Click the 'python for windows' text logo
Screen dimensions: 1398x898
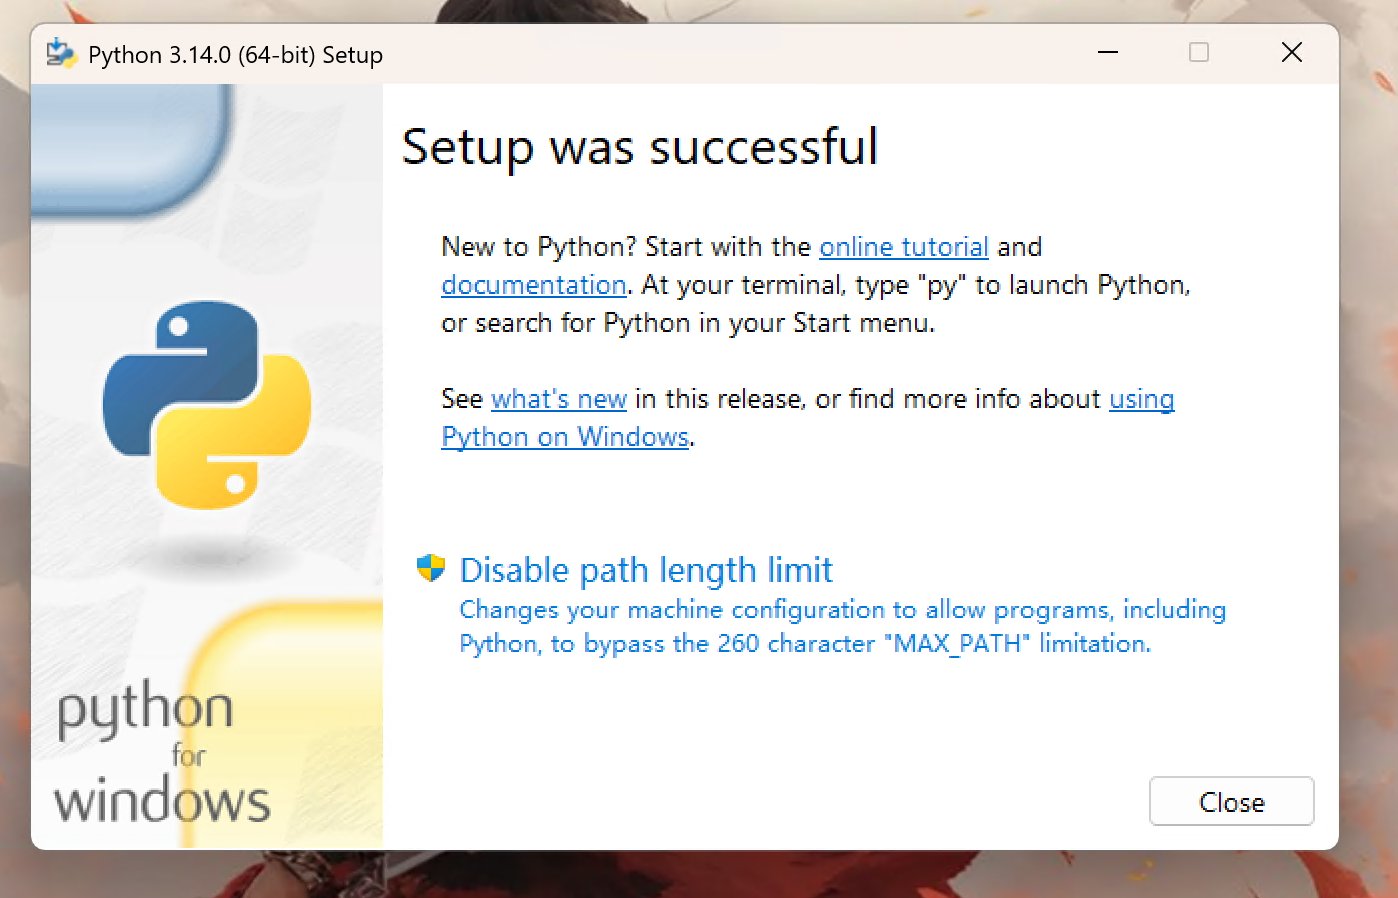[x=160, y=754]
